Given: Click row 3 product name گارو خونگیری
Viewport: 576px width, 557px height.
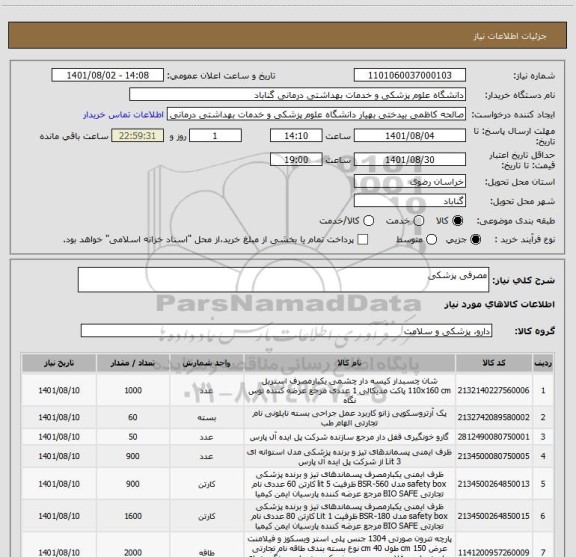Looking at the screenshot, I should [349, 437].
